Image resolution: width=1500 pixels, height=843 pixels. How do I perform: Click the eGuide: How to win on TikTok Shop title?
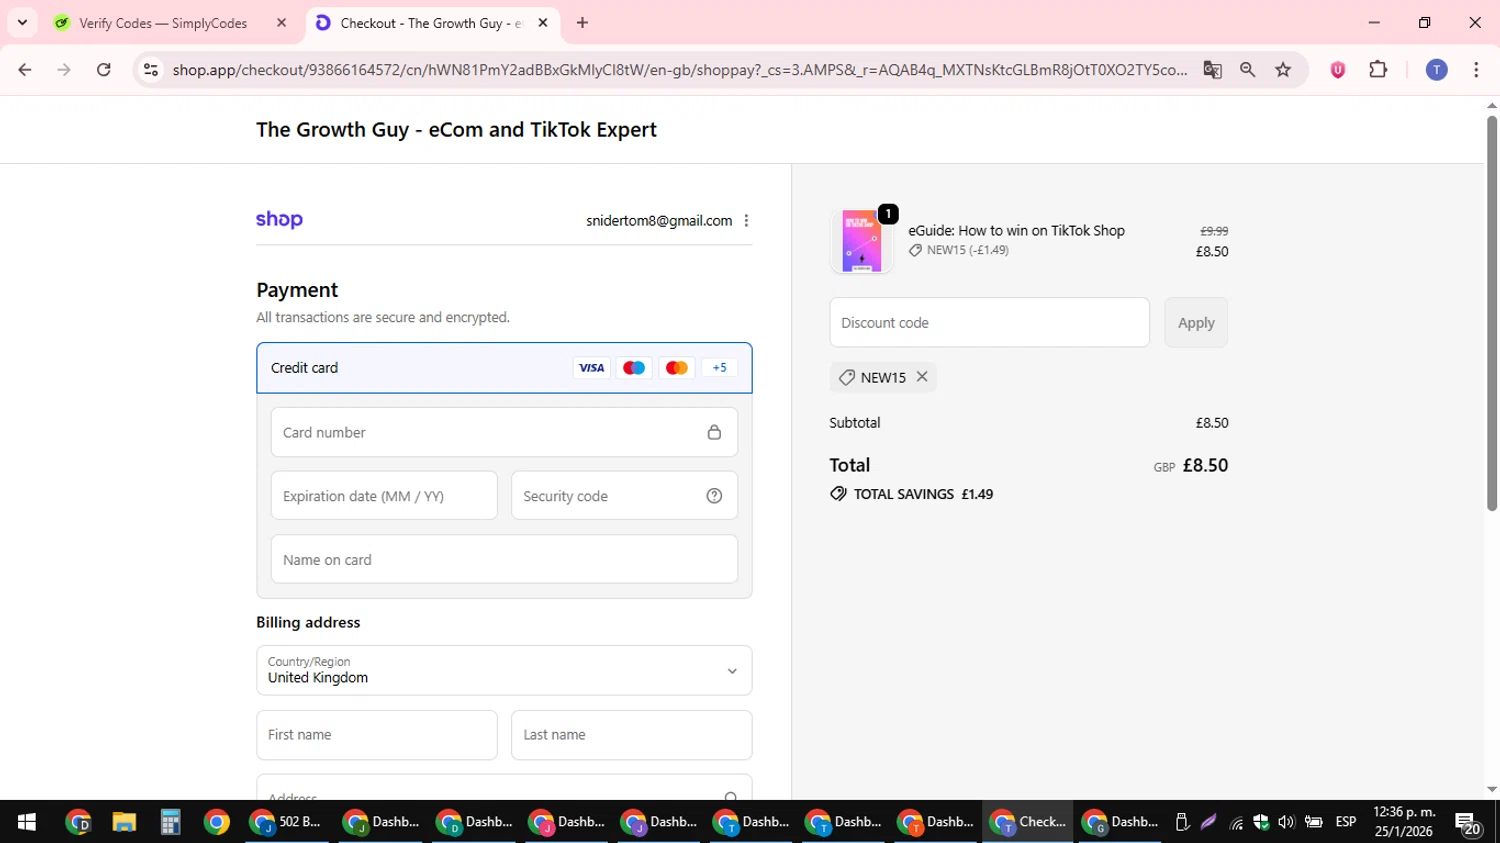[x=1016, y=230]
